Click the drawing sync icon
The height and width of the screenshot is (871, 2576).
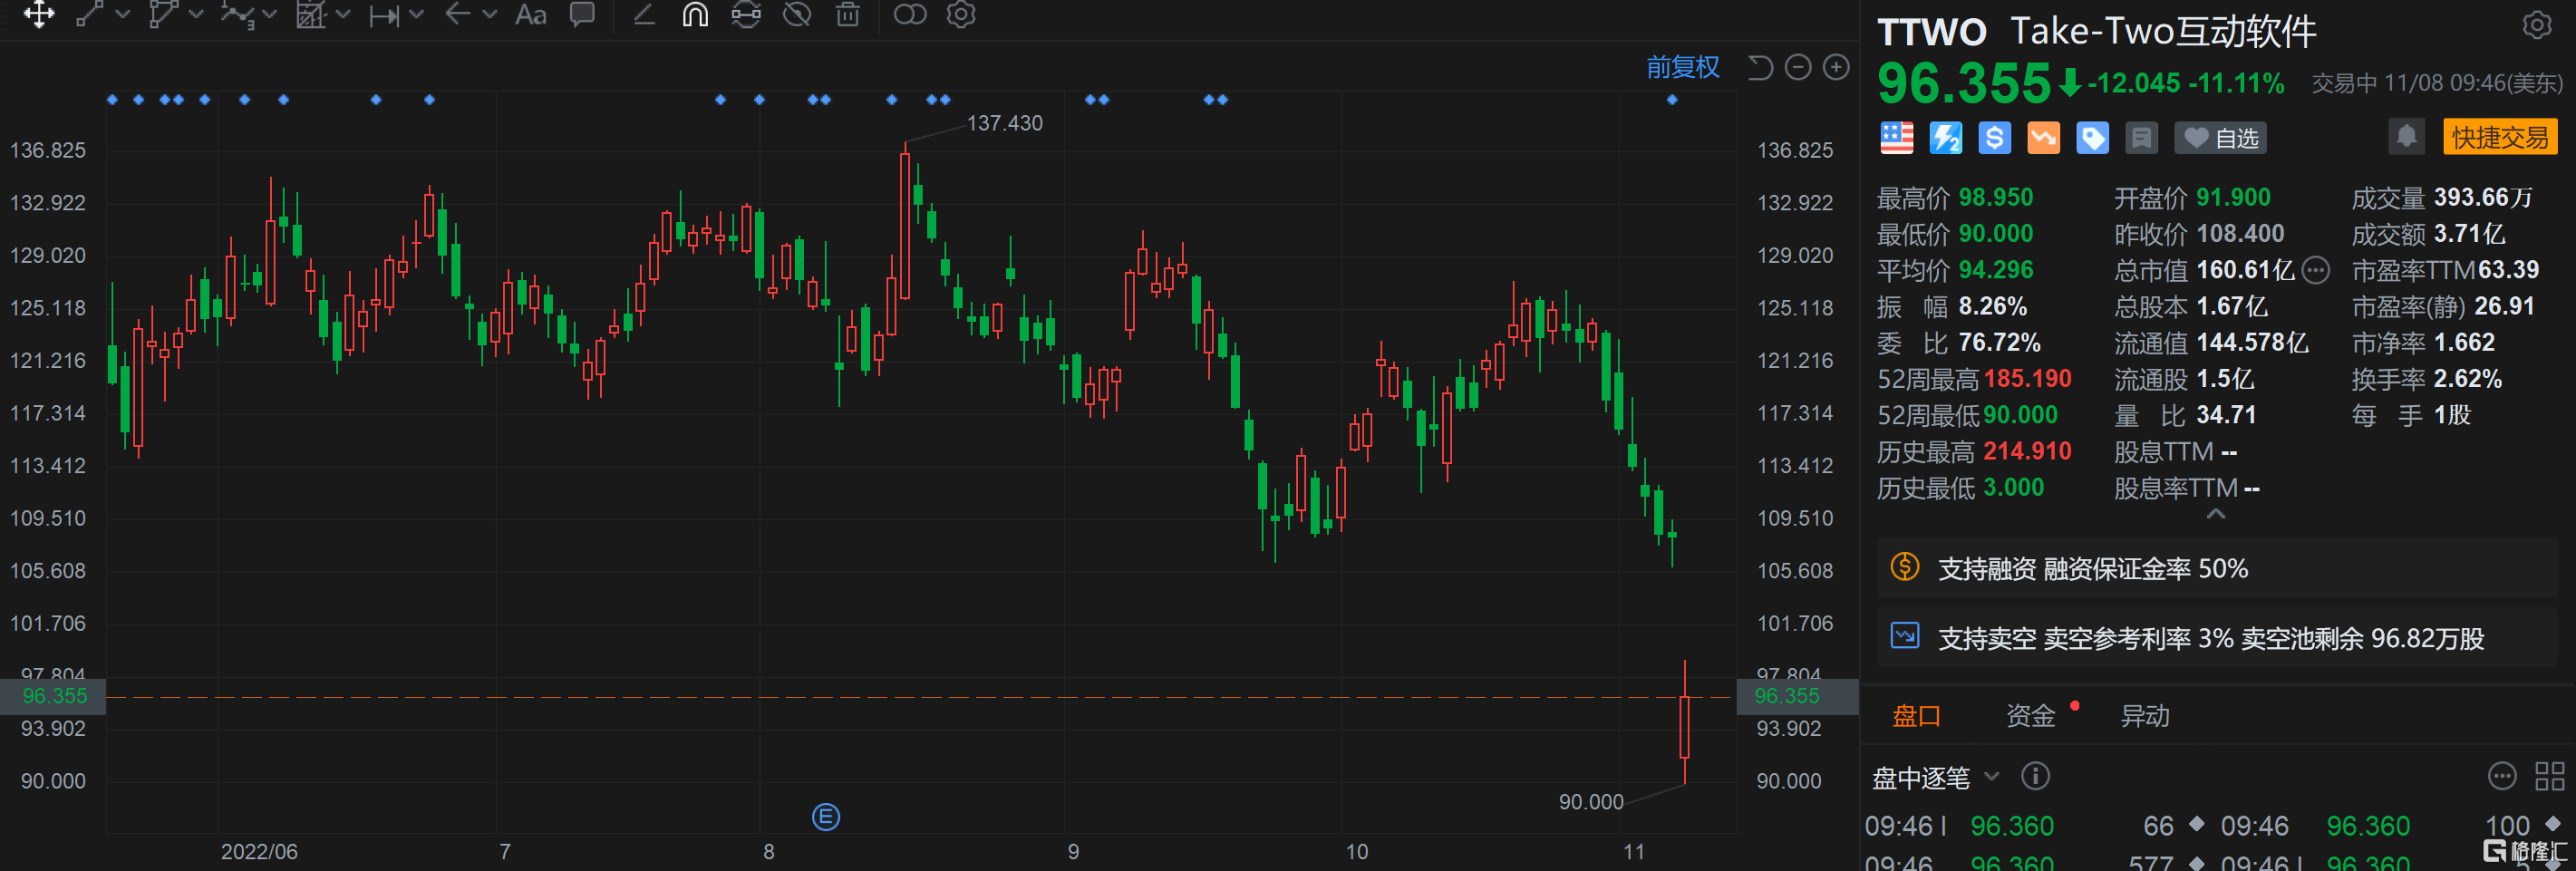tap(746, 14)
